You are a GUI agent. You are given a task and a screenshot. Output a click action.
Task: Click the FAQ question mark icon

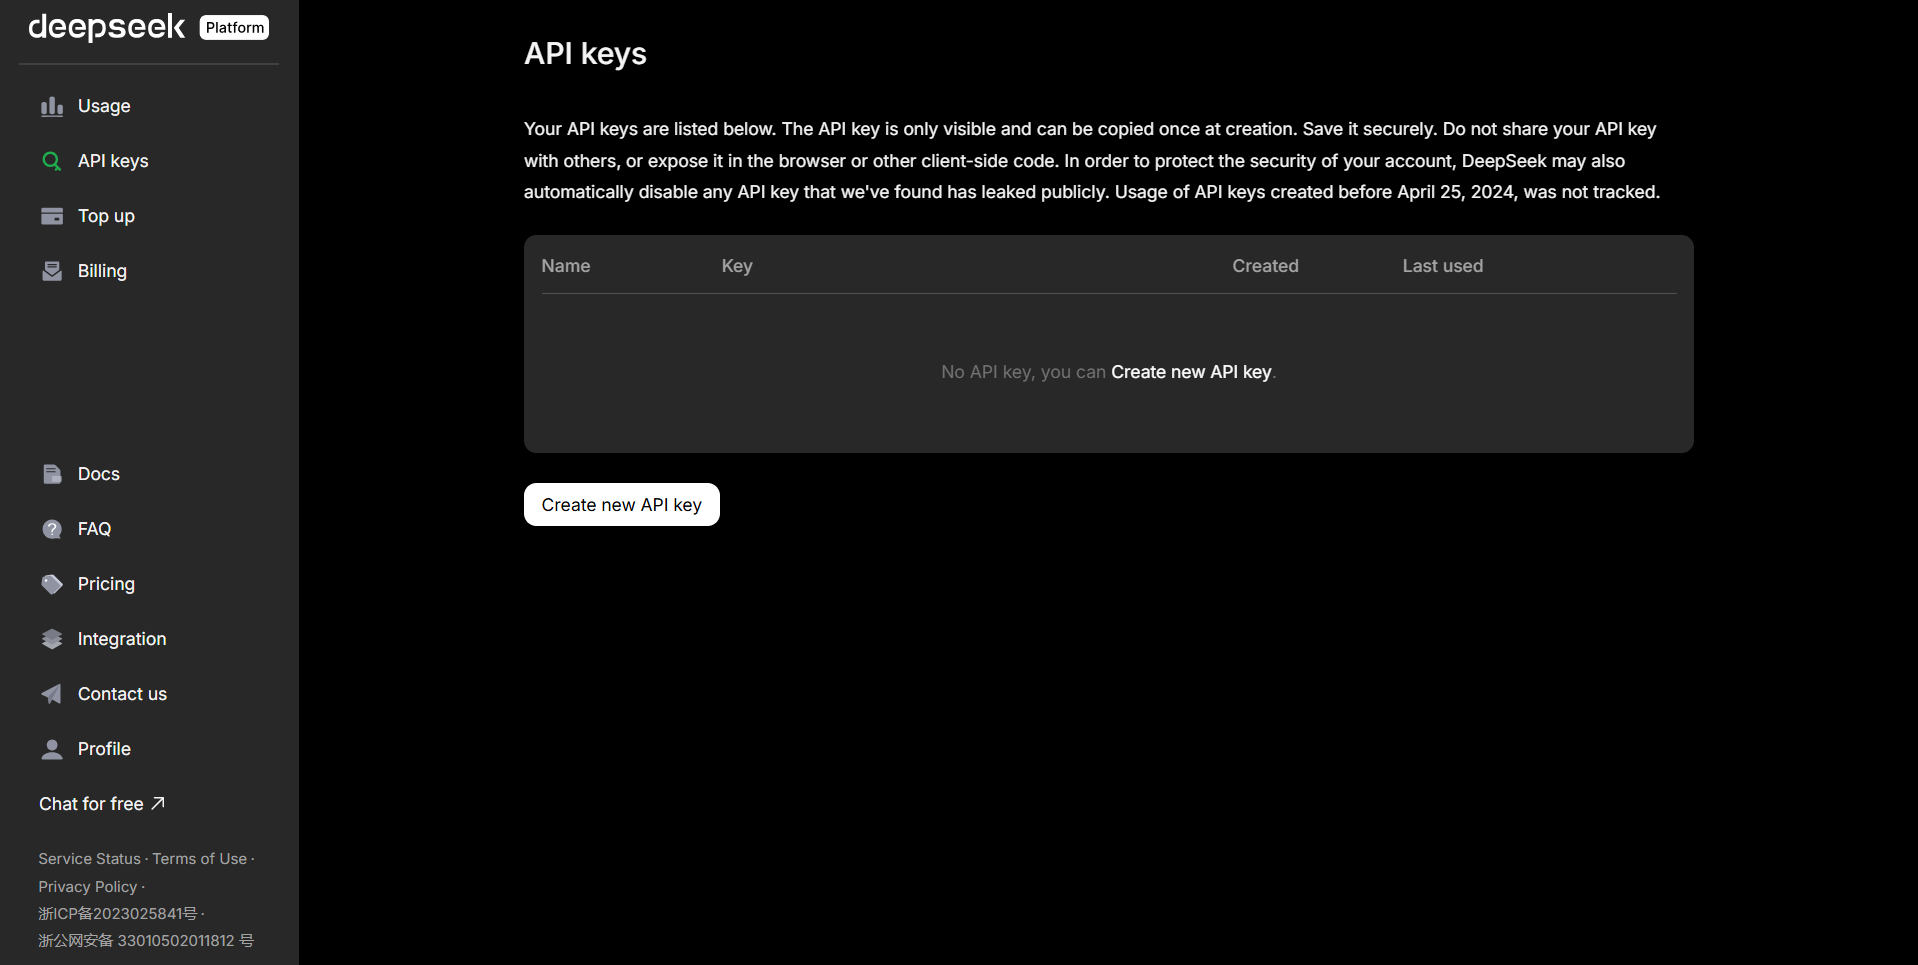(52, 529)
